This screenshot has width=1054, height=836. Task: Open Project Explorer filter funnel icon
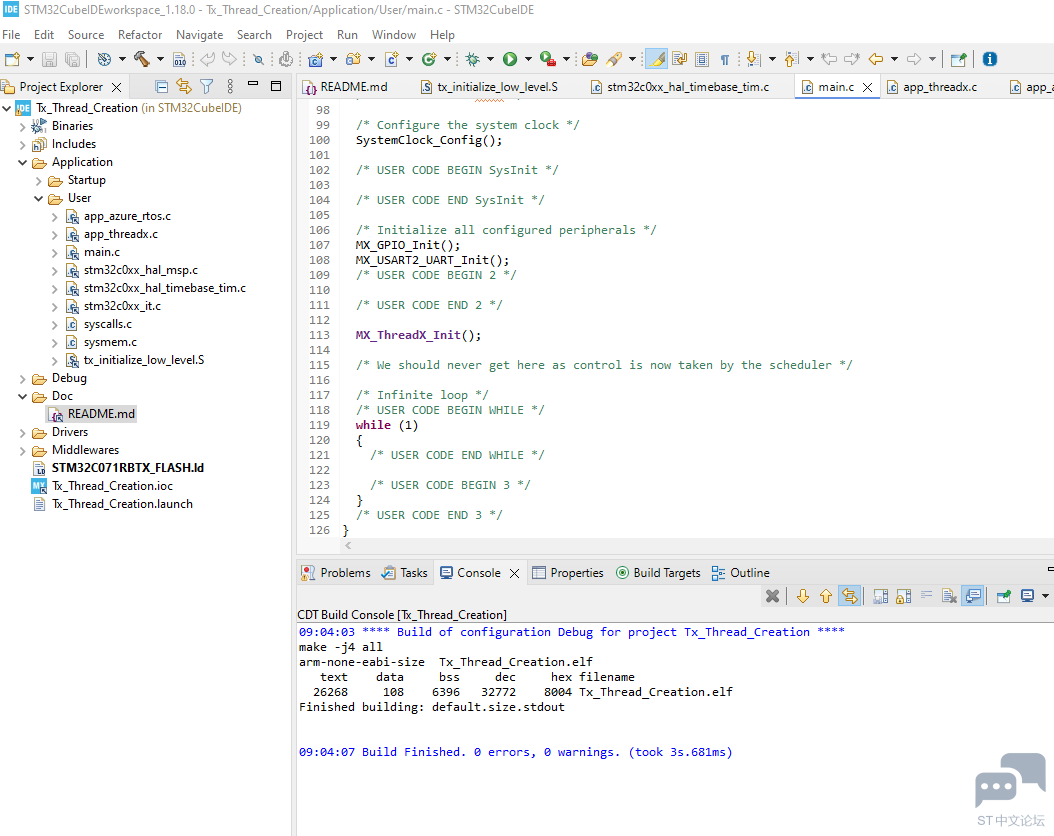click(x=206, y=87)
